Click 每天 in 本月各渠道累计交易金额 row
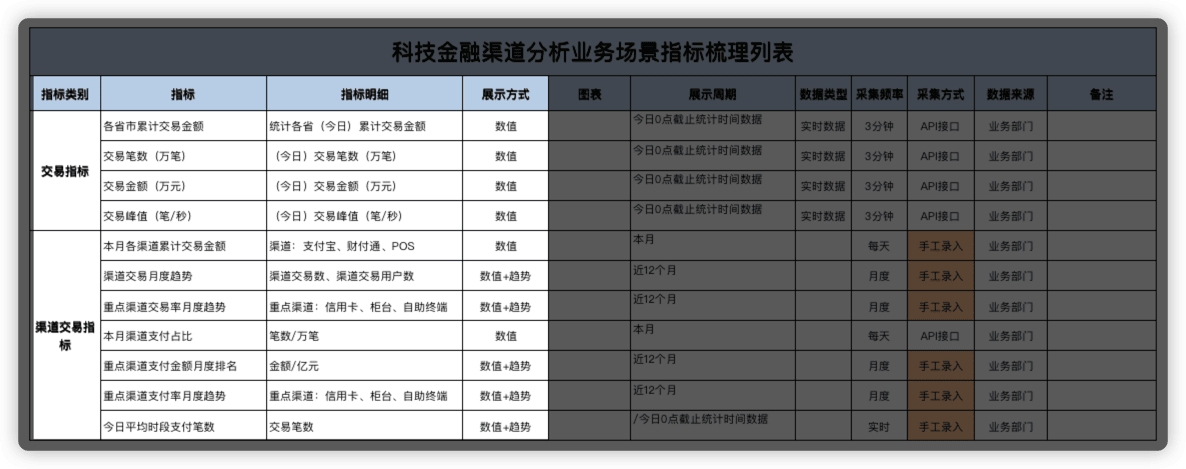The width and height of the screenshot is (1186, 469). [x=879, y=246]
